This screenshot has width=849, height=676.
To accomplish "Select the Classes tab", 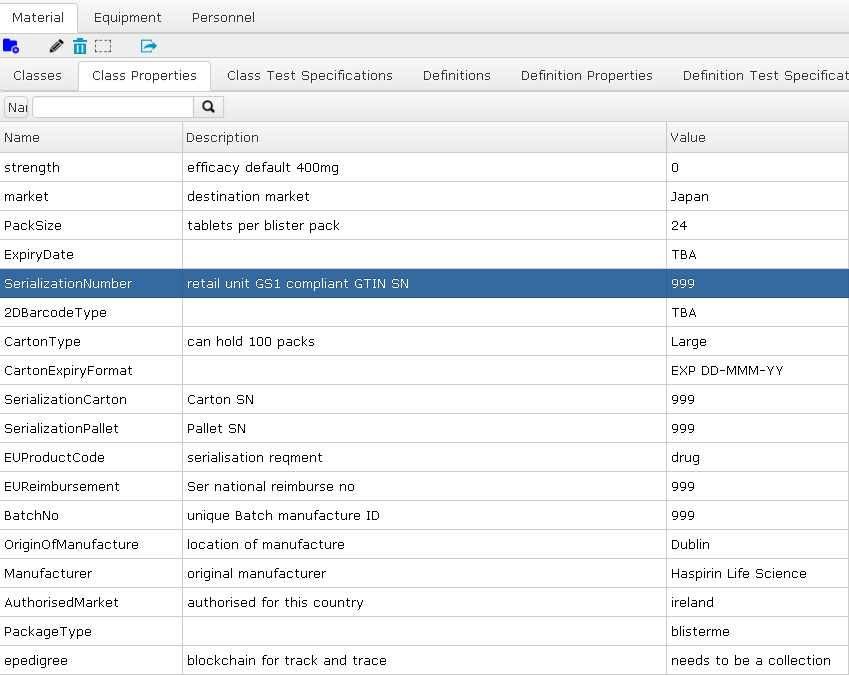I will (x=37, y=75).
